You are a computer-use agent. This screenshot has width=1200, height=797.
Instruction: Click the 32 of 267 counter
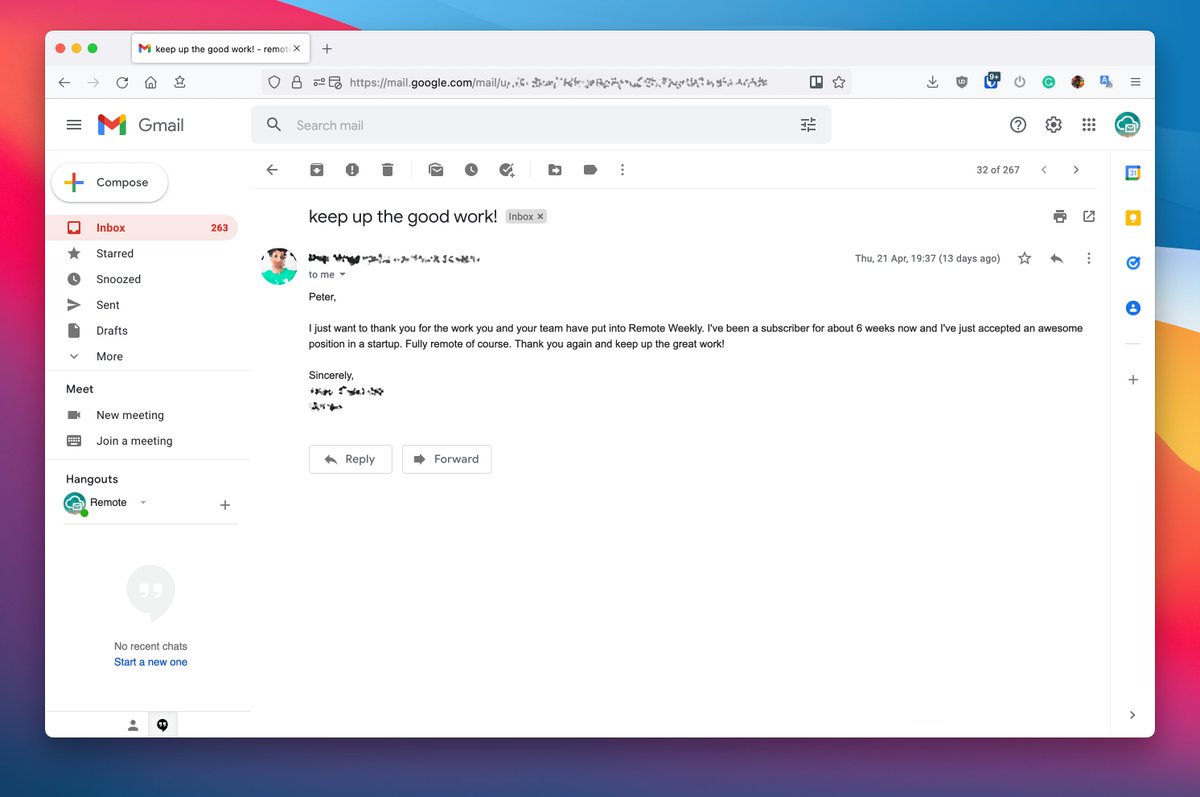[x=998, y=170]
